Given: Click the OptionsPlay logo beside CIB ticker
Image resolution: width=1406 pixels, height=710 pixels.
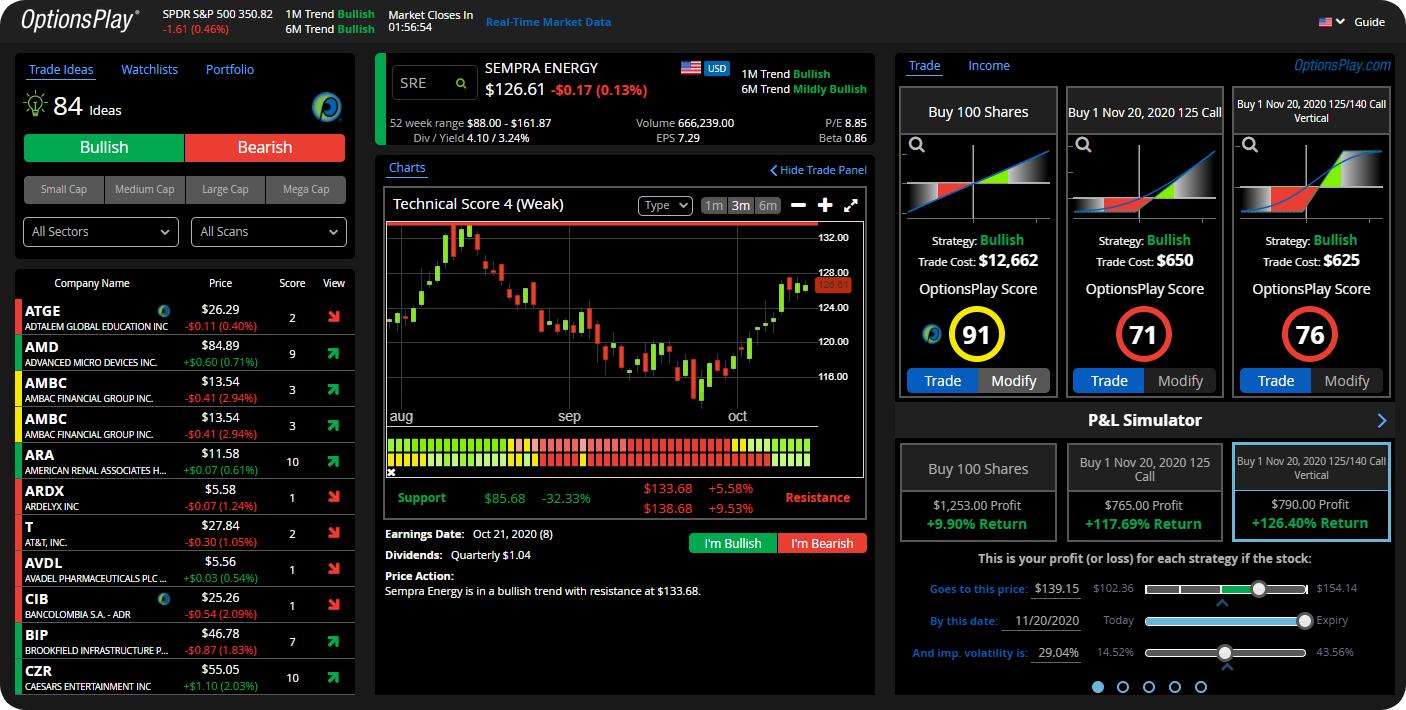Looking at the screenshot, I should 163,598.
